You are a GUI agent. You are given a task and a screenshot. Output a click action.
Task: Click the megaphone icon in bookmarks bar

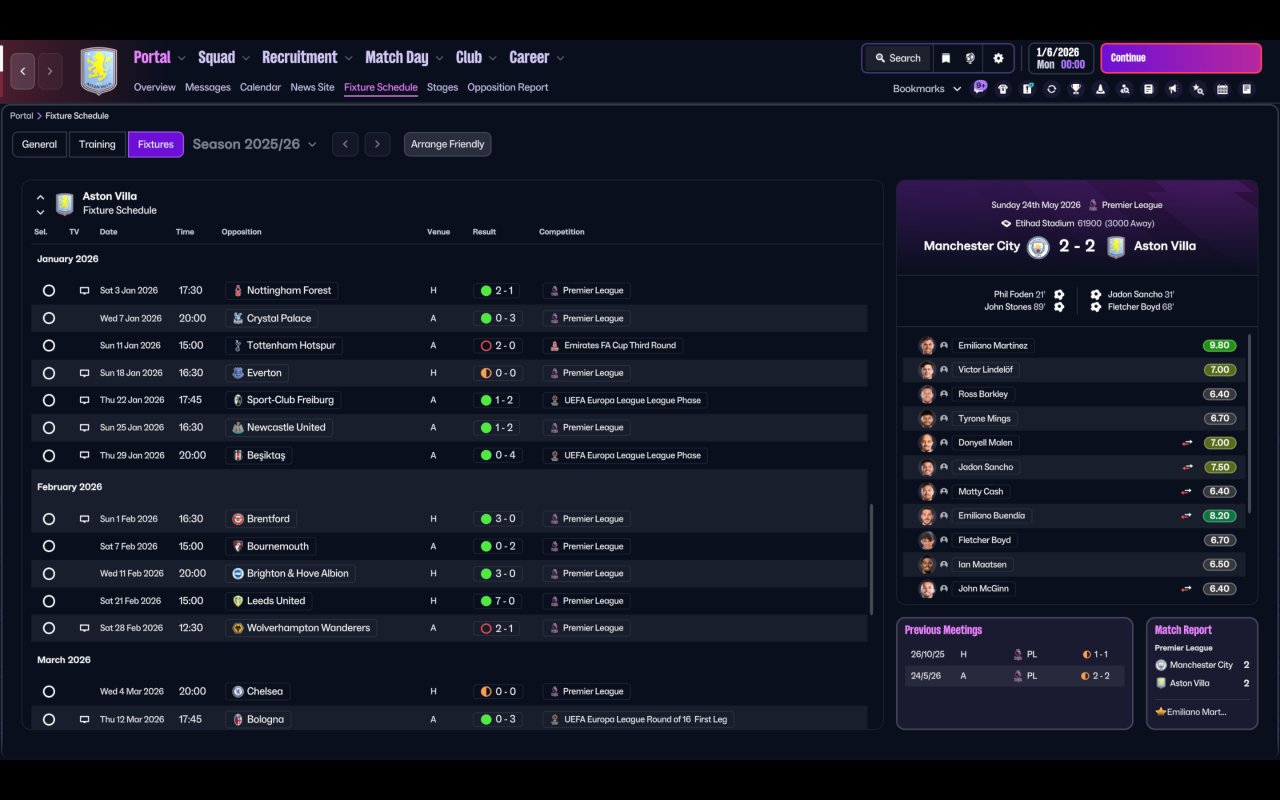1173,89
